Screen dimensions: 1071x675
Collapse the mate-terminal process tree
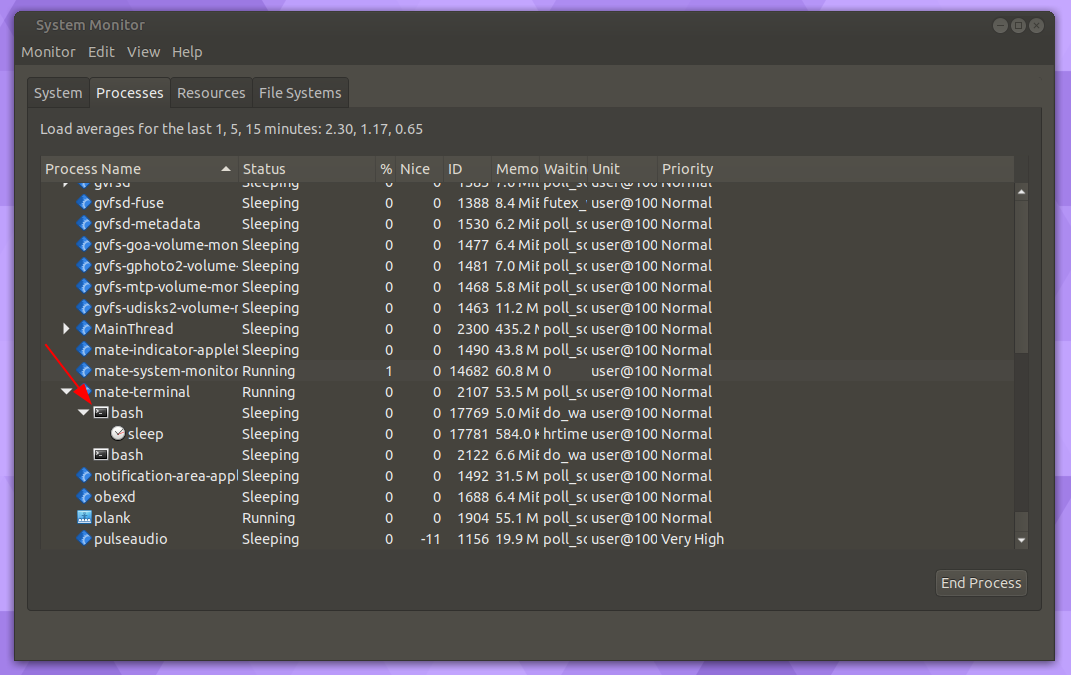click(67, 392)
